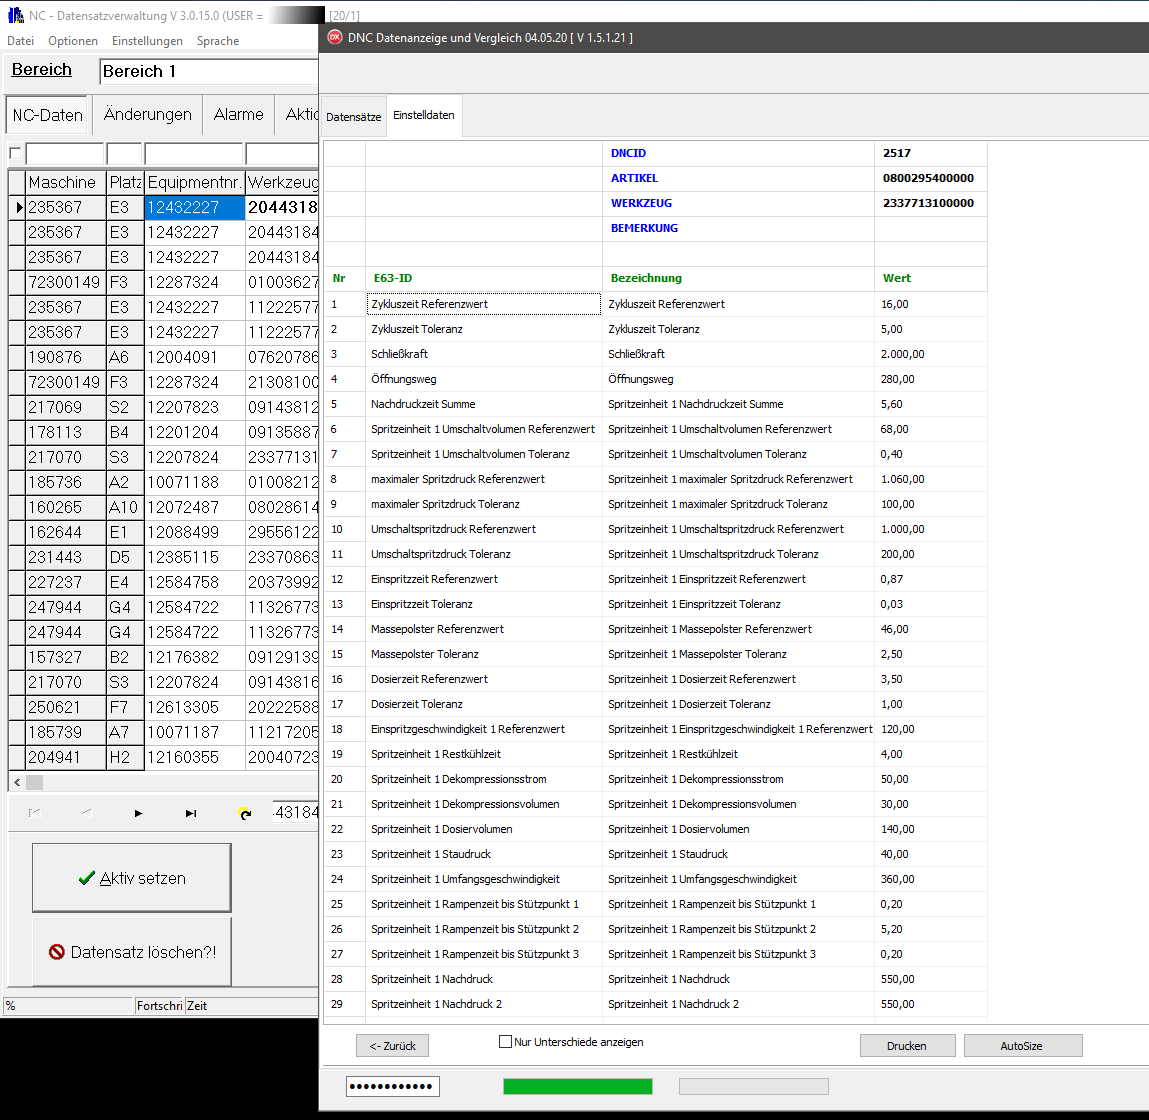Click the Wert column header

click(931, 279)
